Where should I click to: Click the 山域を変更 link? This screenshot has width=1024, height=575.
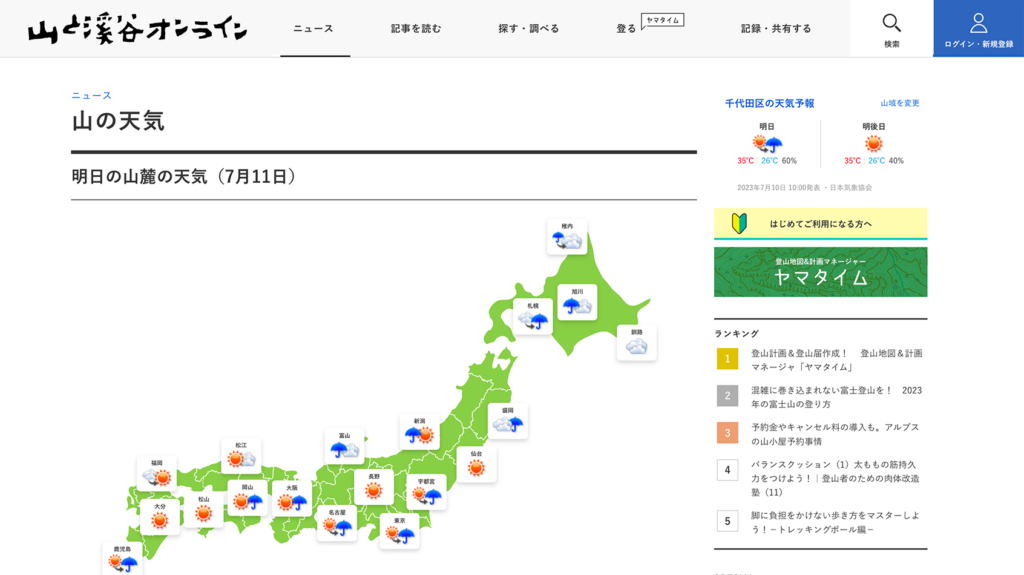(899, 103)
